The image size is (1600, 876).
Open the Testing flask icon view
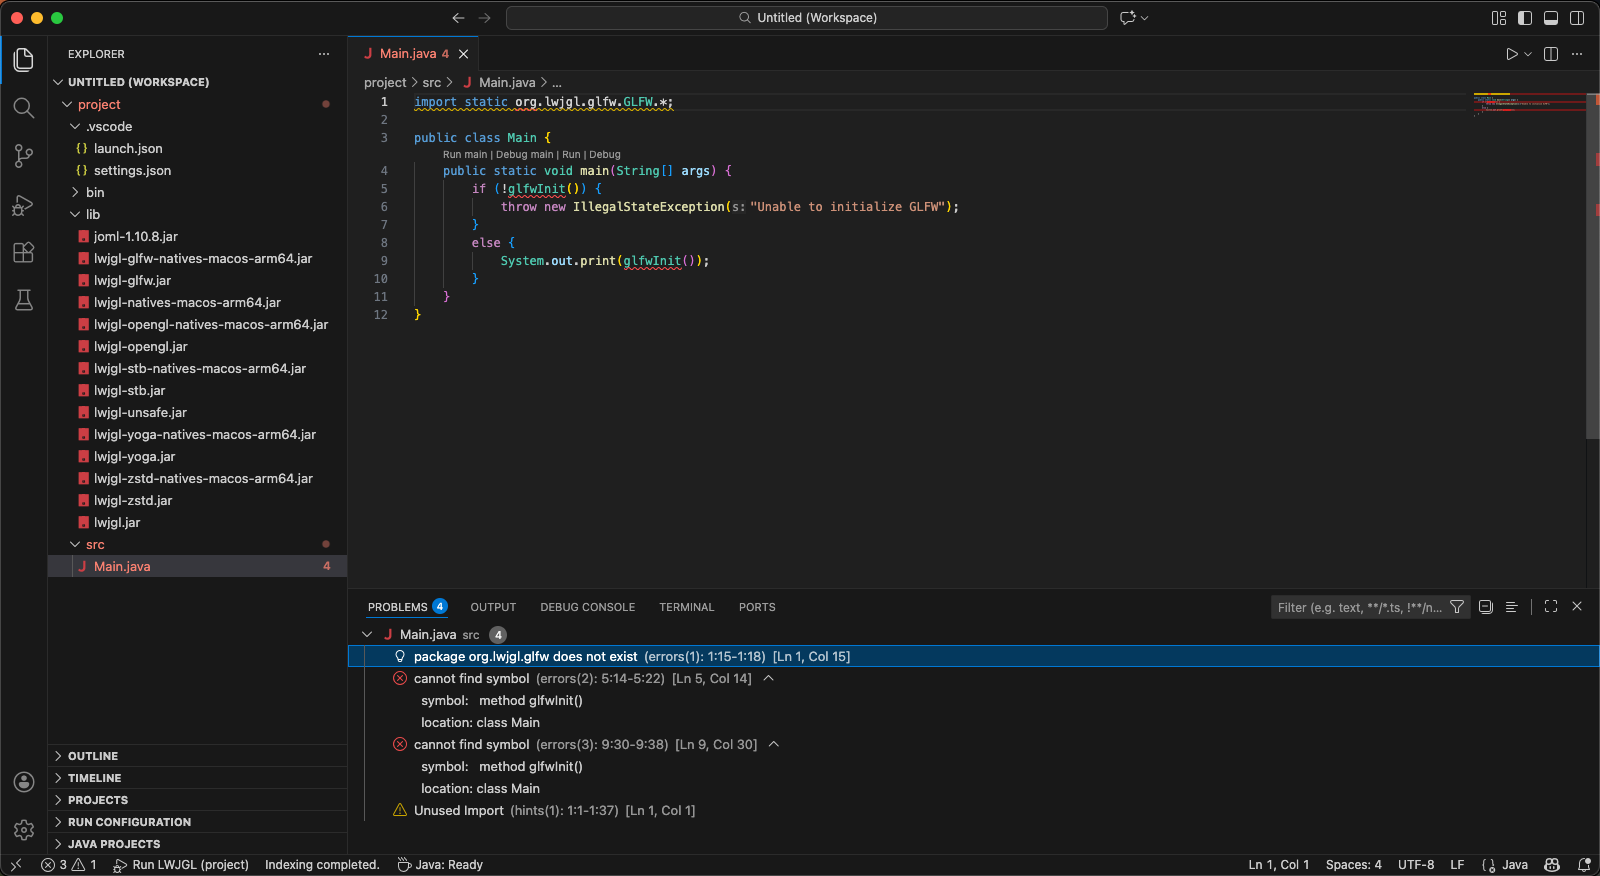coord(24,300)
